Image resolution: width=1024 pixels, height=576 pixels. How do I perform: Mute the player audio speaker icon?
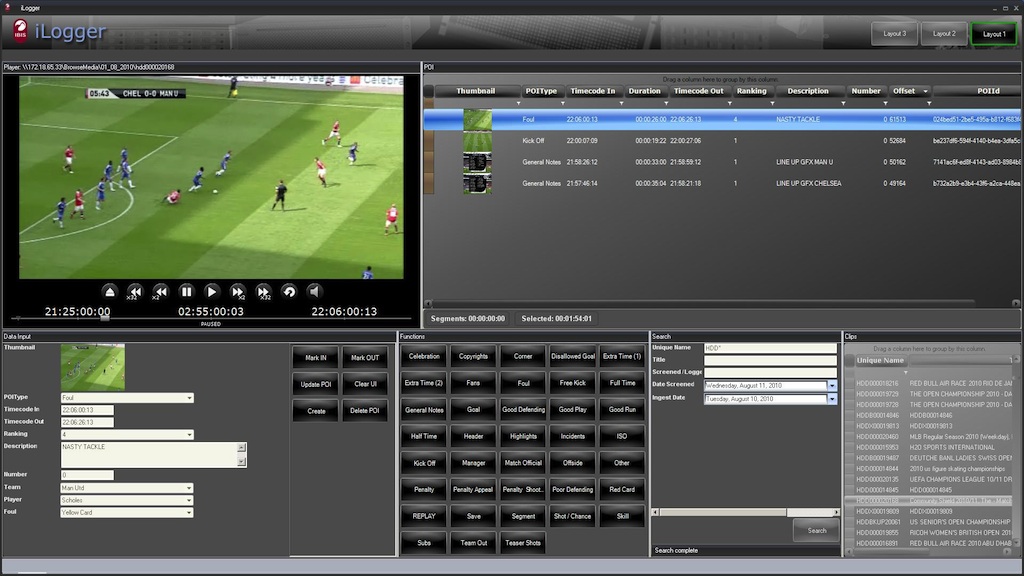pyautogui.click(x=315, y=292)
